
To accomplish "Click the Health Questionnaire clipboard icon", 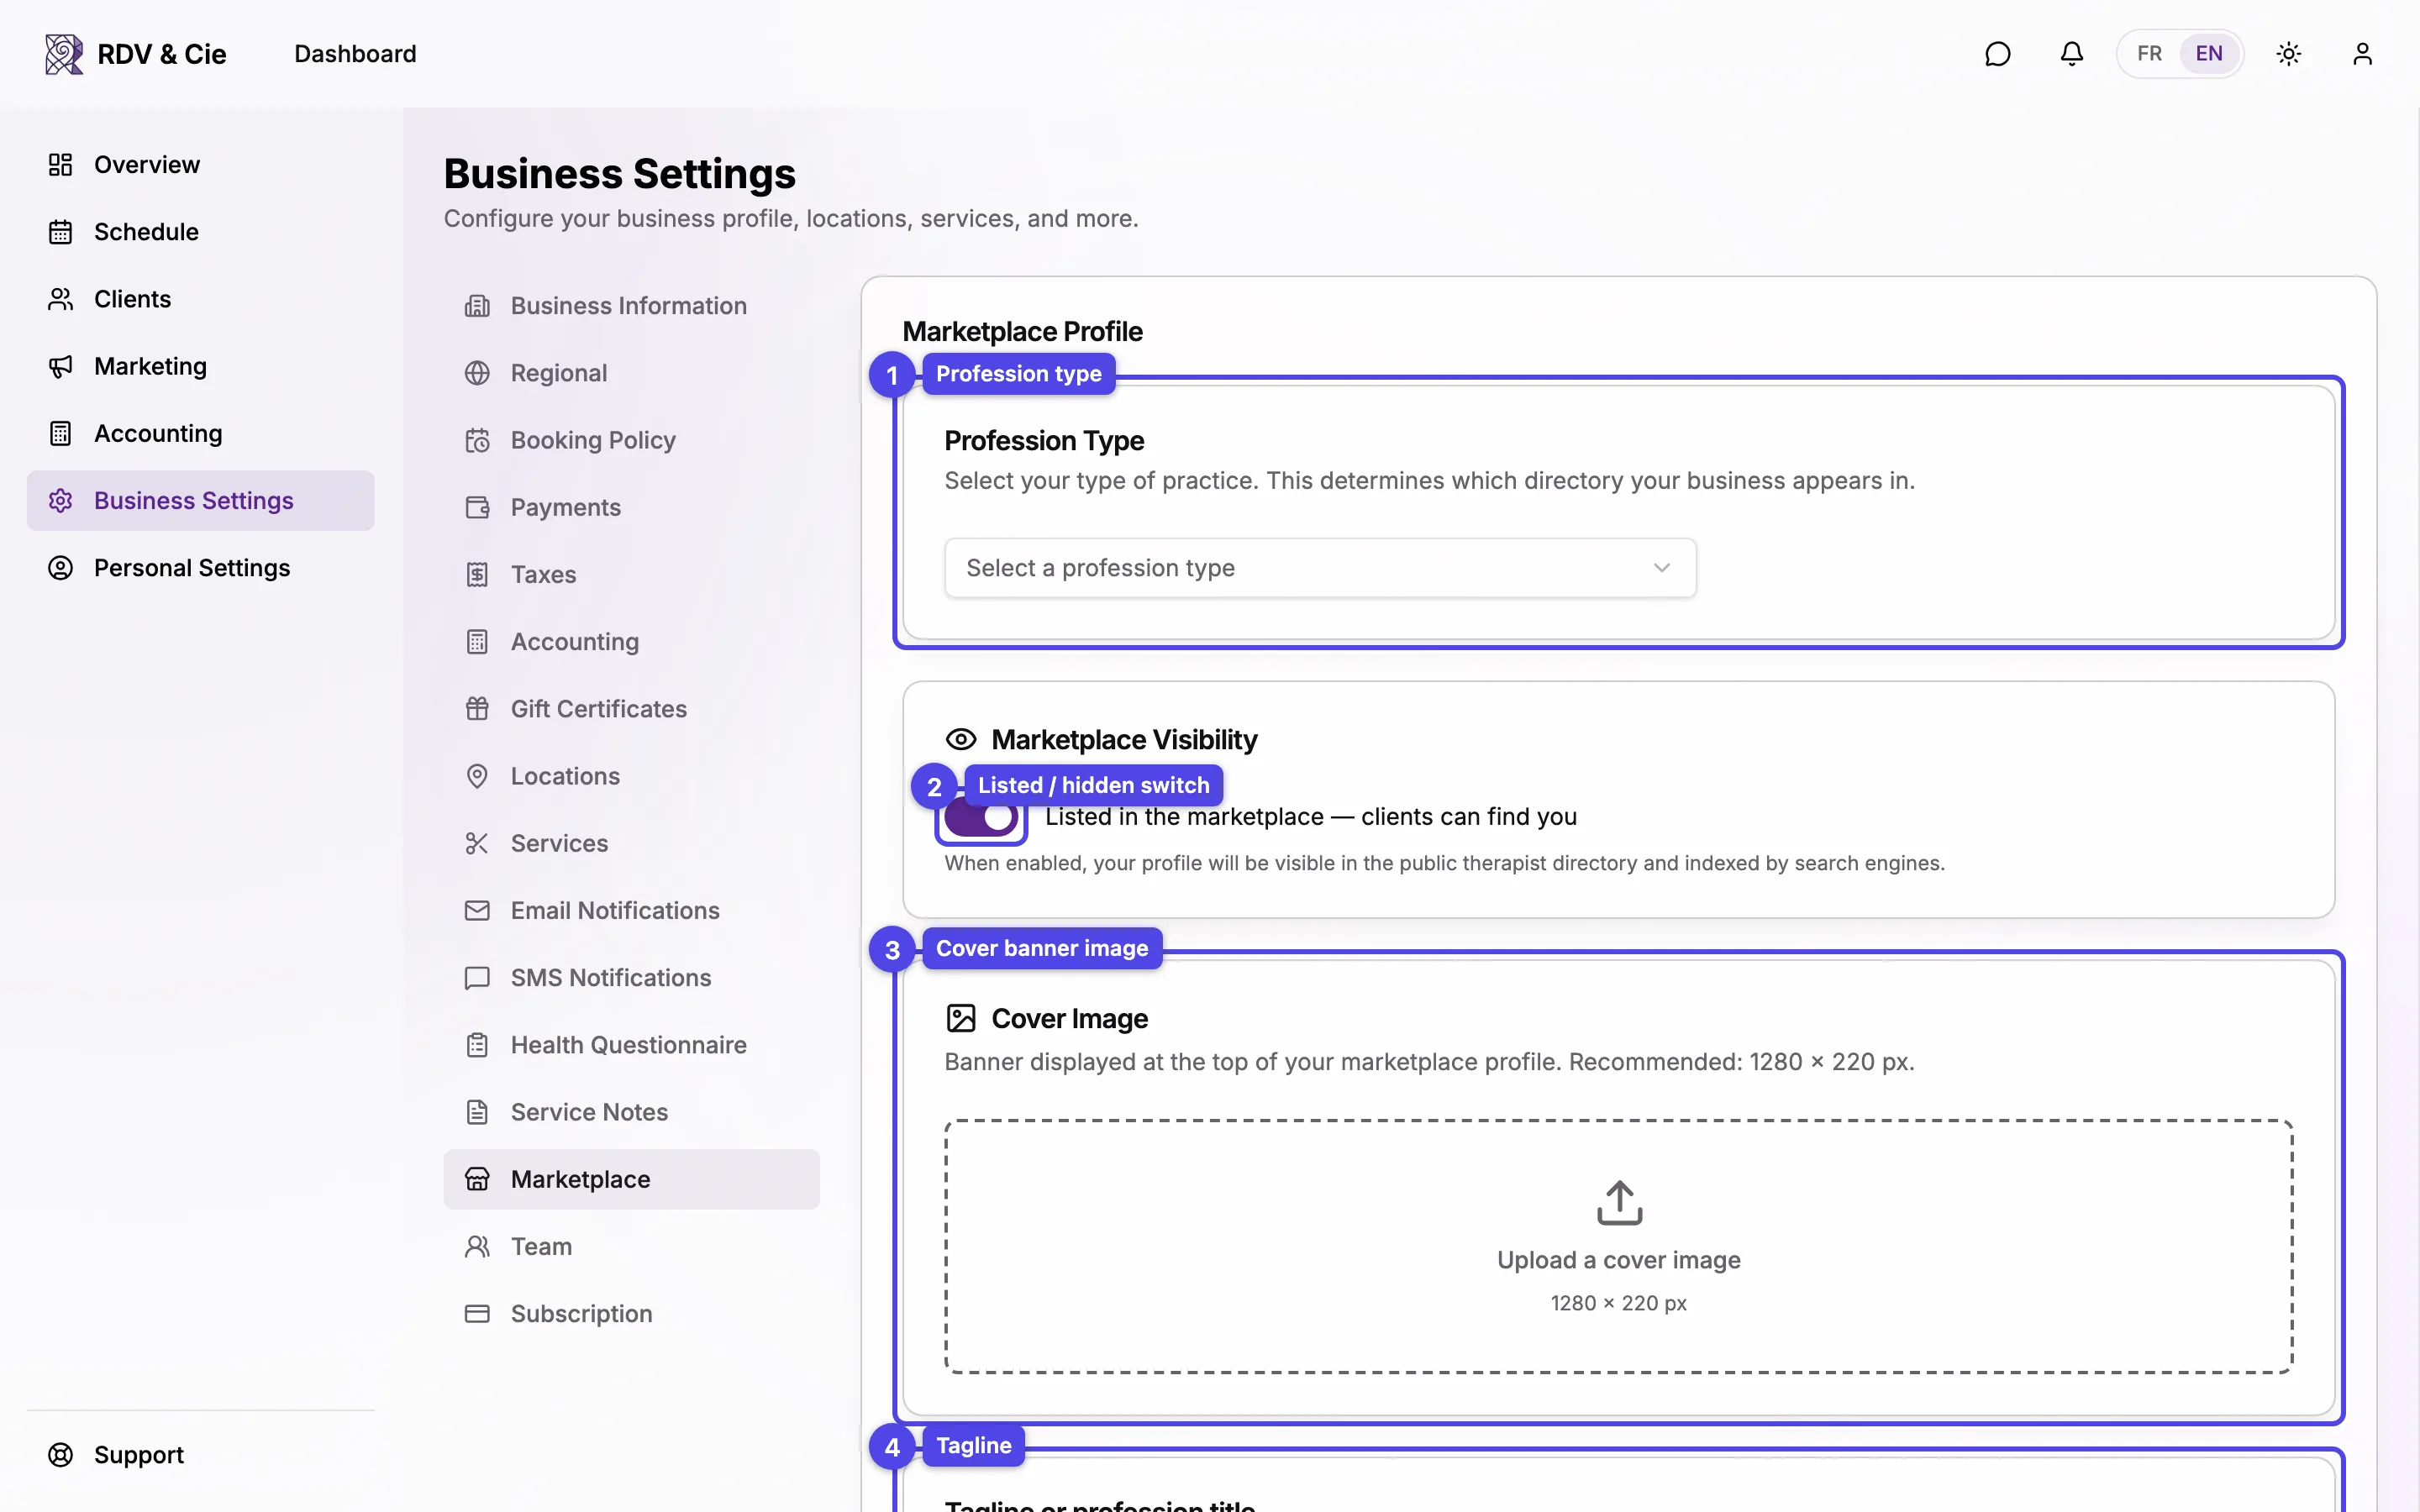I will tap(477, 1045).
